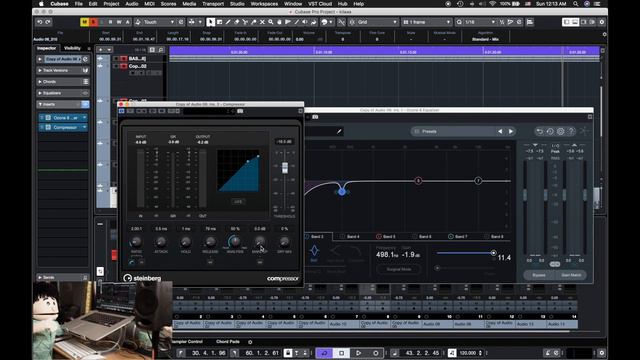Screen dimensions: 640x360
Task: Click the Undo arrow in Cubase toolbar
Action: click(x=40, y=22)
